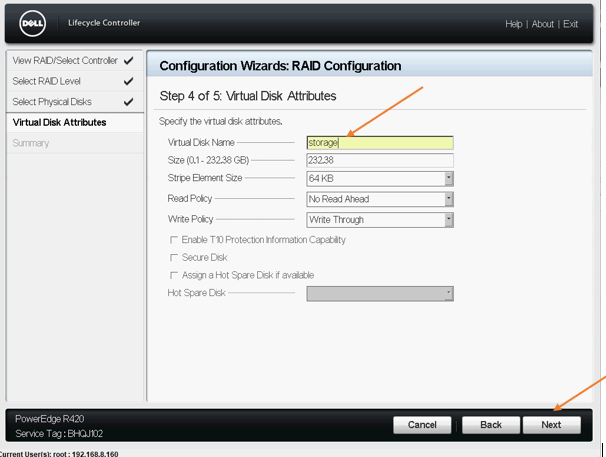The height and width of the screenshot is (457, 606).
Task: Click the 'PowerEdge R420' text
Action: tap(49, 419)
